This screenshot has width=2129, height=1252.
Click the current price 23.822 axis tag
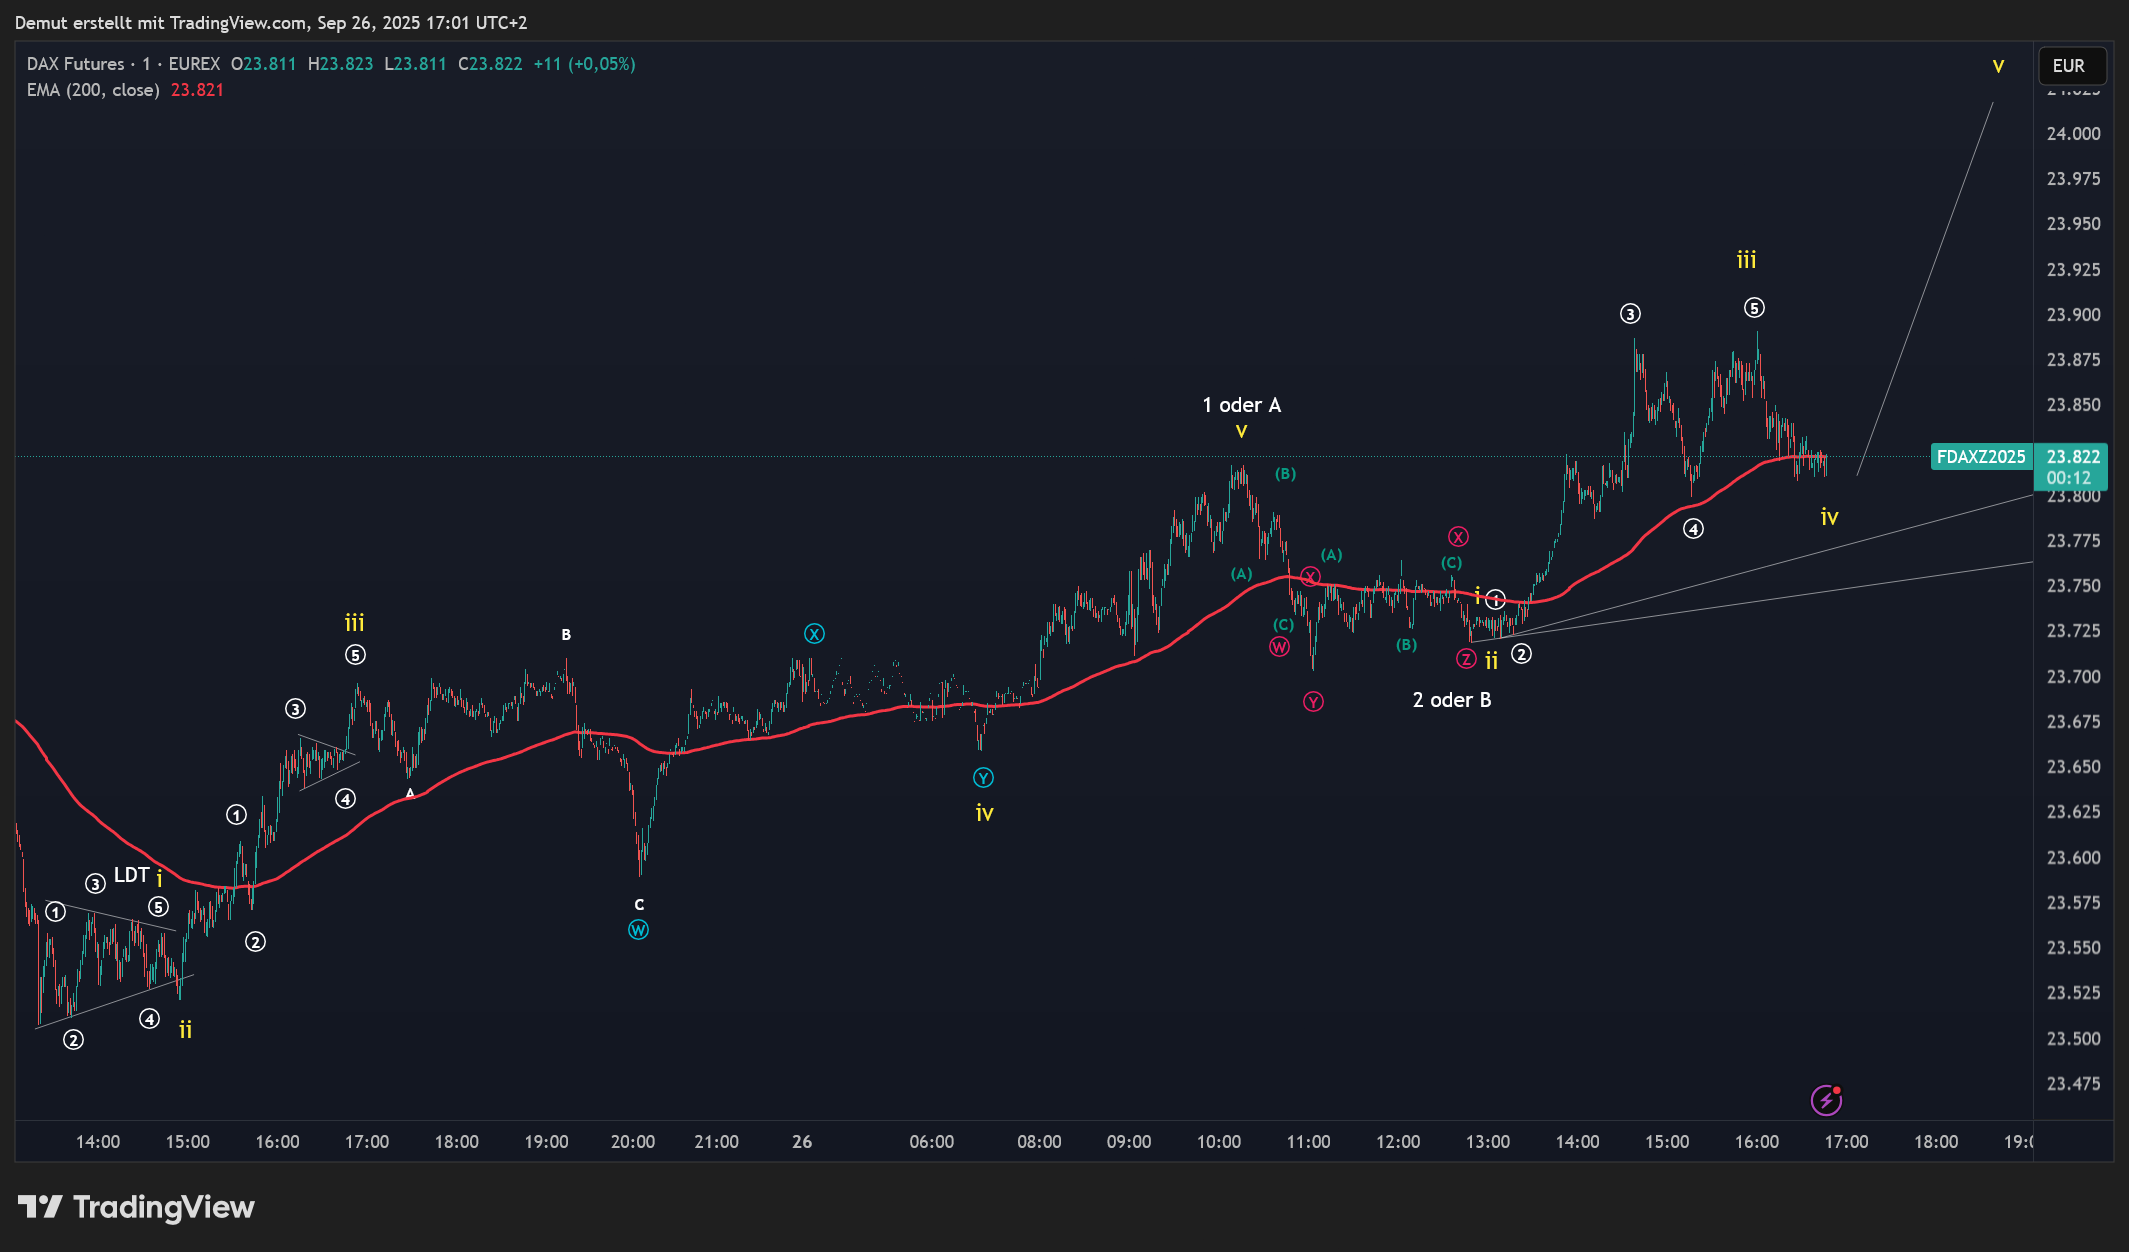pos(2073,457)
